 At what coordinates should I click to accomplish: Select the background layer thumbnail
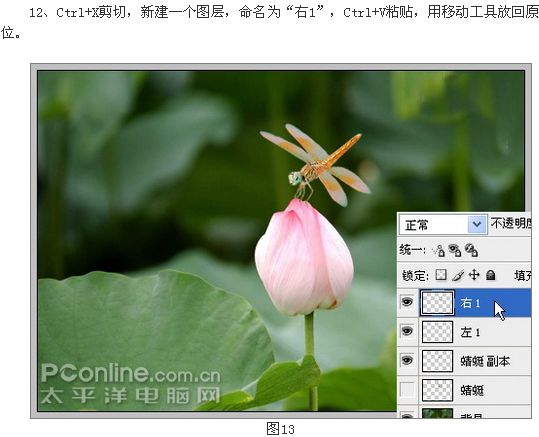click(x=437, y=413)
